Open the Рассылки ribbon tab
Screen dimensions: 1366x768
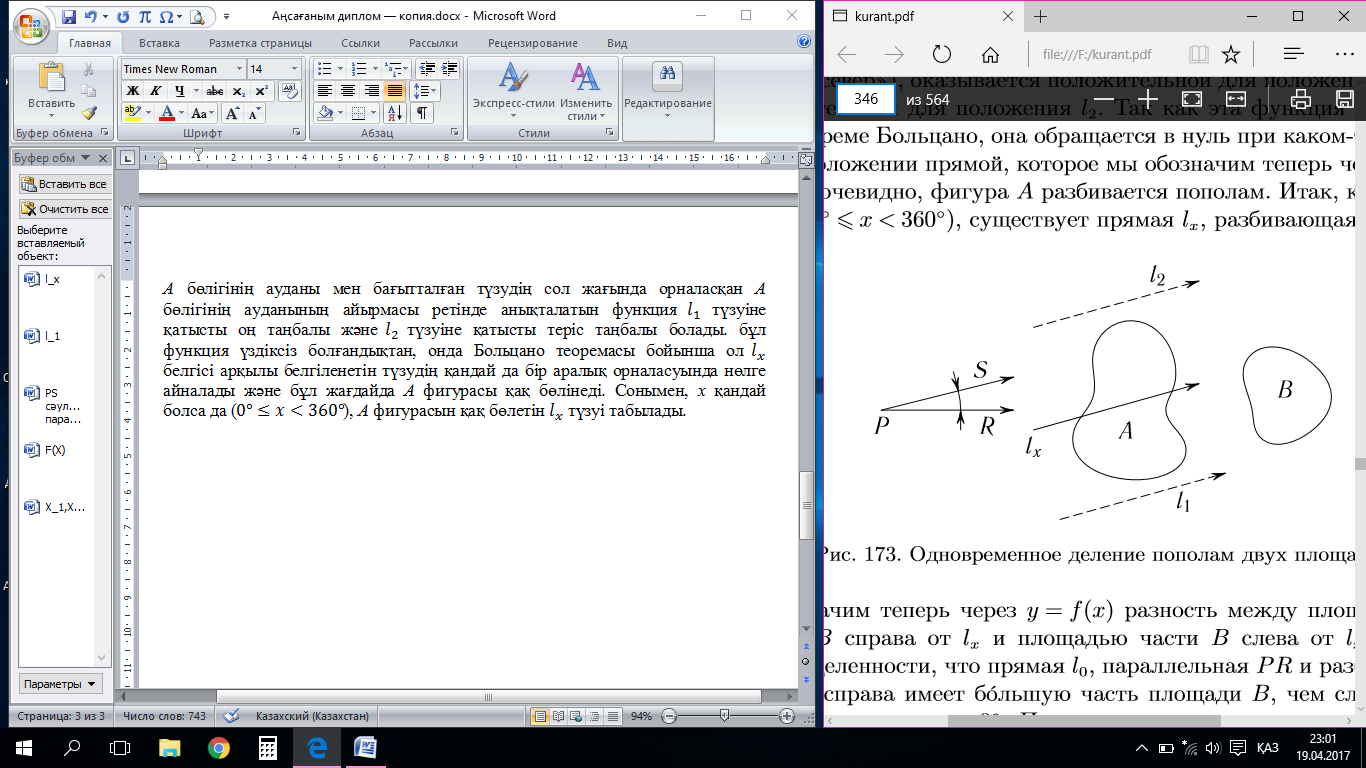coord(433,43)
